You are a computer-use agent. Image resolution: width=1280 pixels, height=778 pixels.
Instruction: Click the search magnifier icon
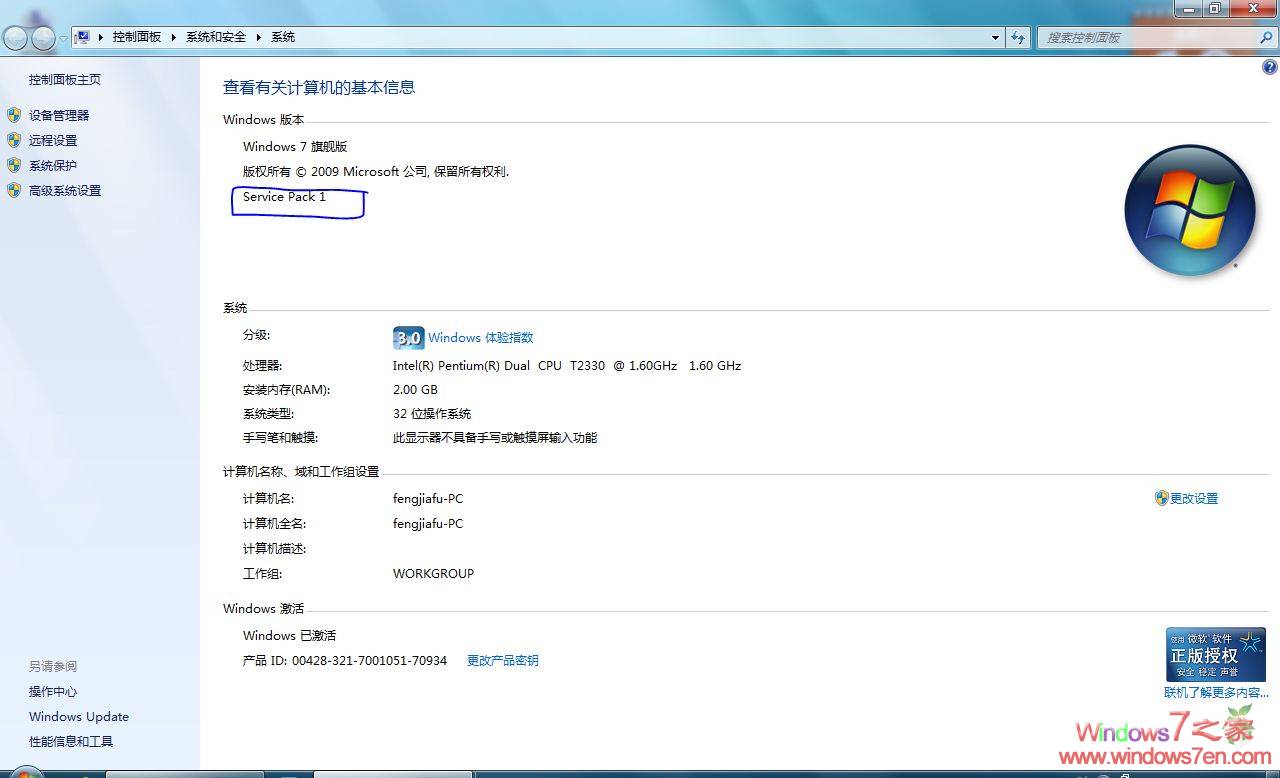click(1266, 37)
